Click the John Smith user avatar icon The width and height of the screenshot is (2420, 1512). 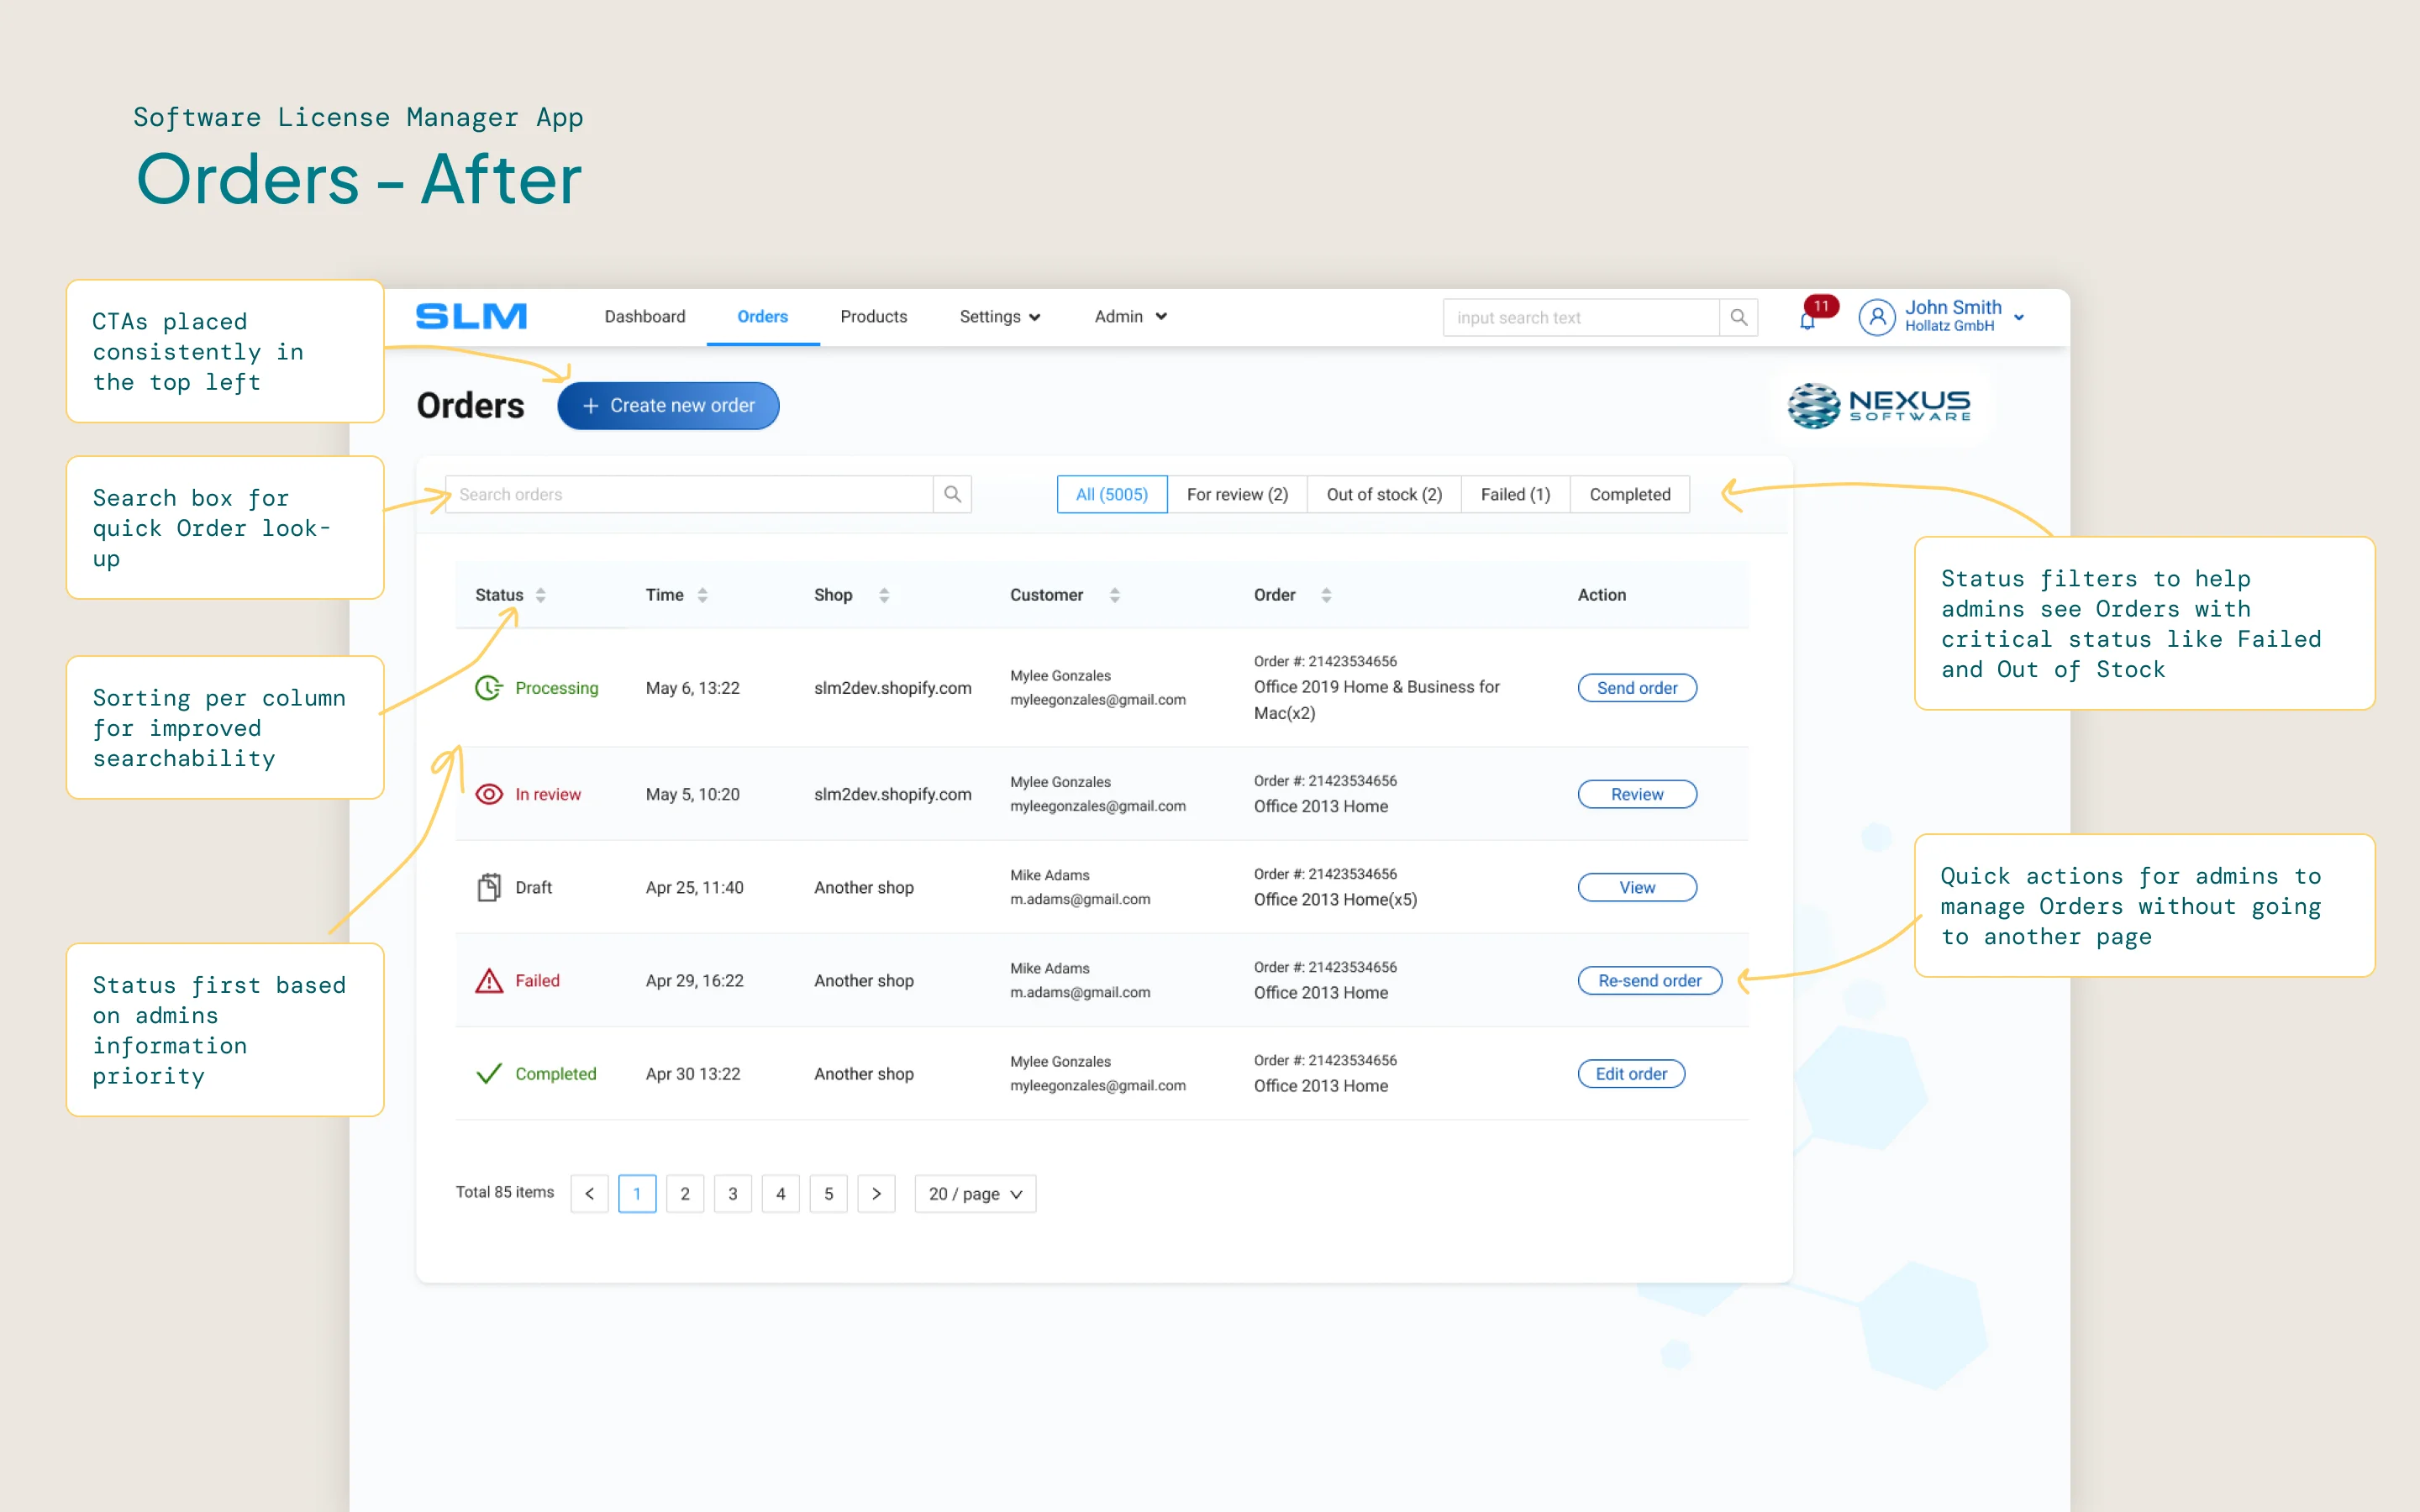[x=1877, y=317]
